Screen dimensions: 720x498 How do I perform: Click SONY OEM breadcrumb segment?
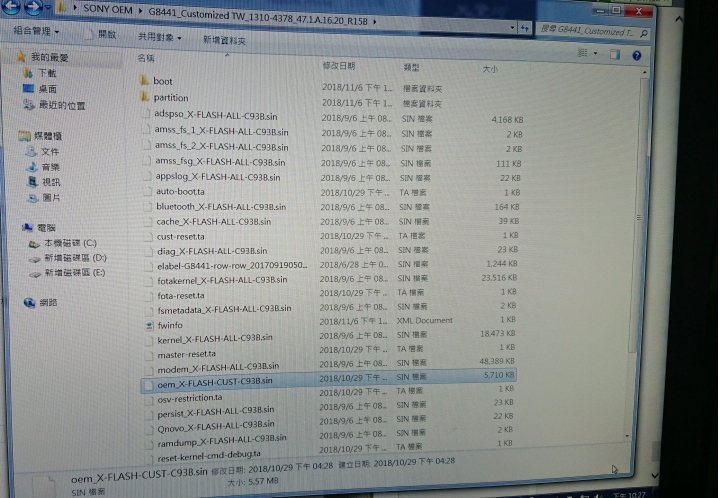coord(107,9)
